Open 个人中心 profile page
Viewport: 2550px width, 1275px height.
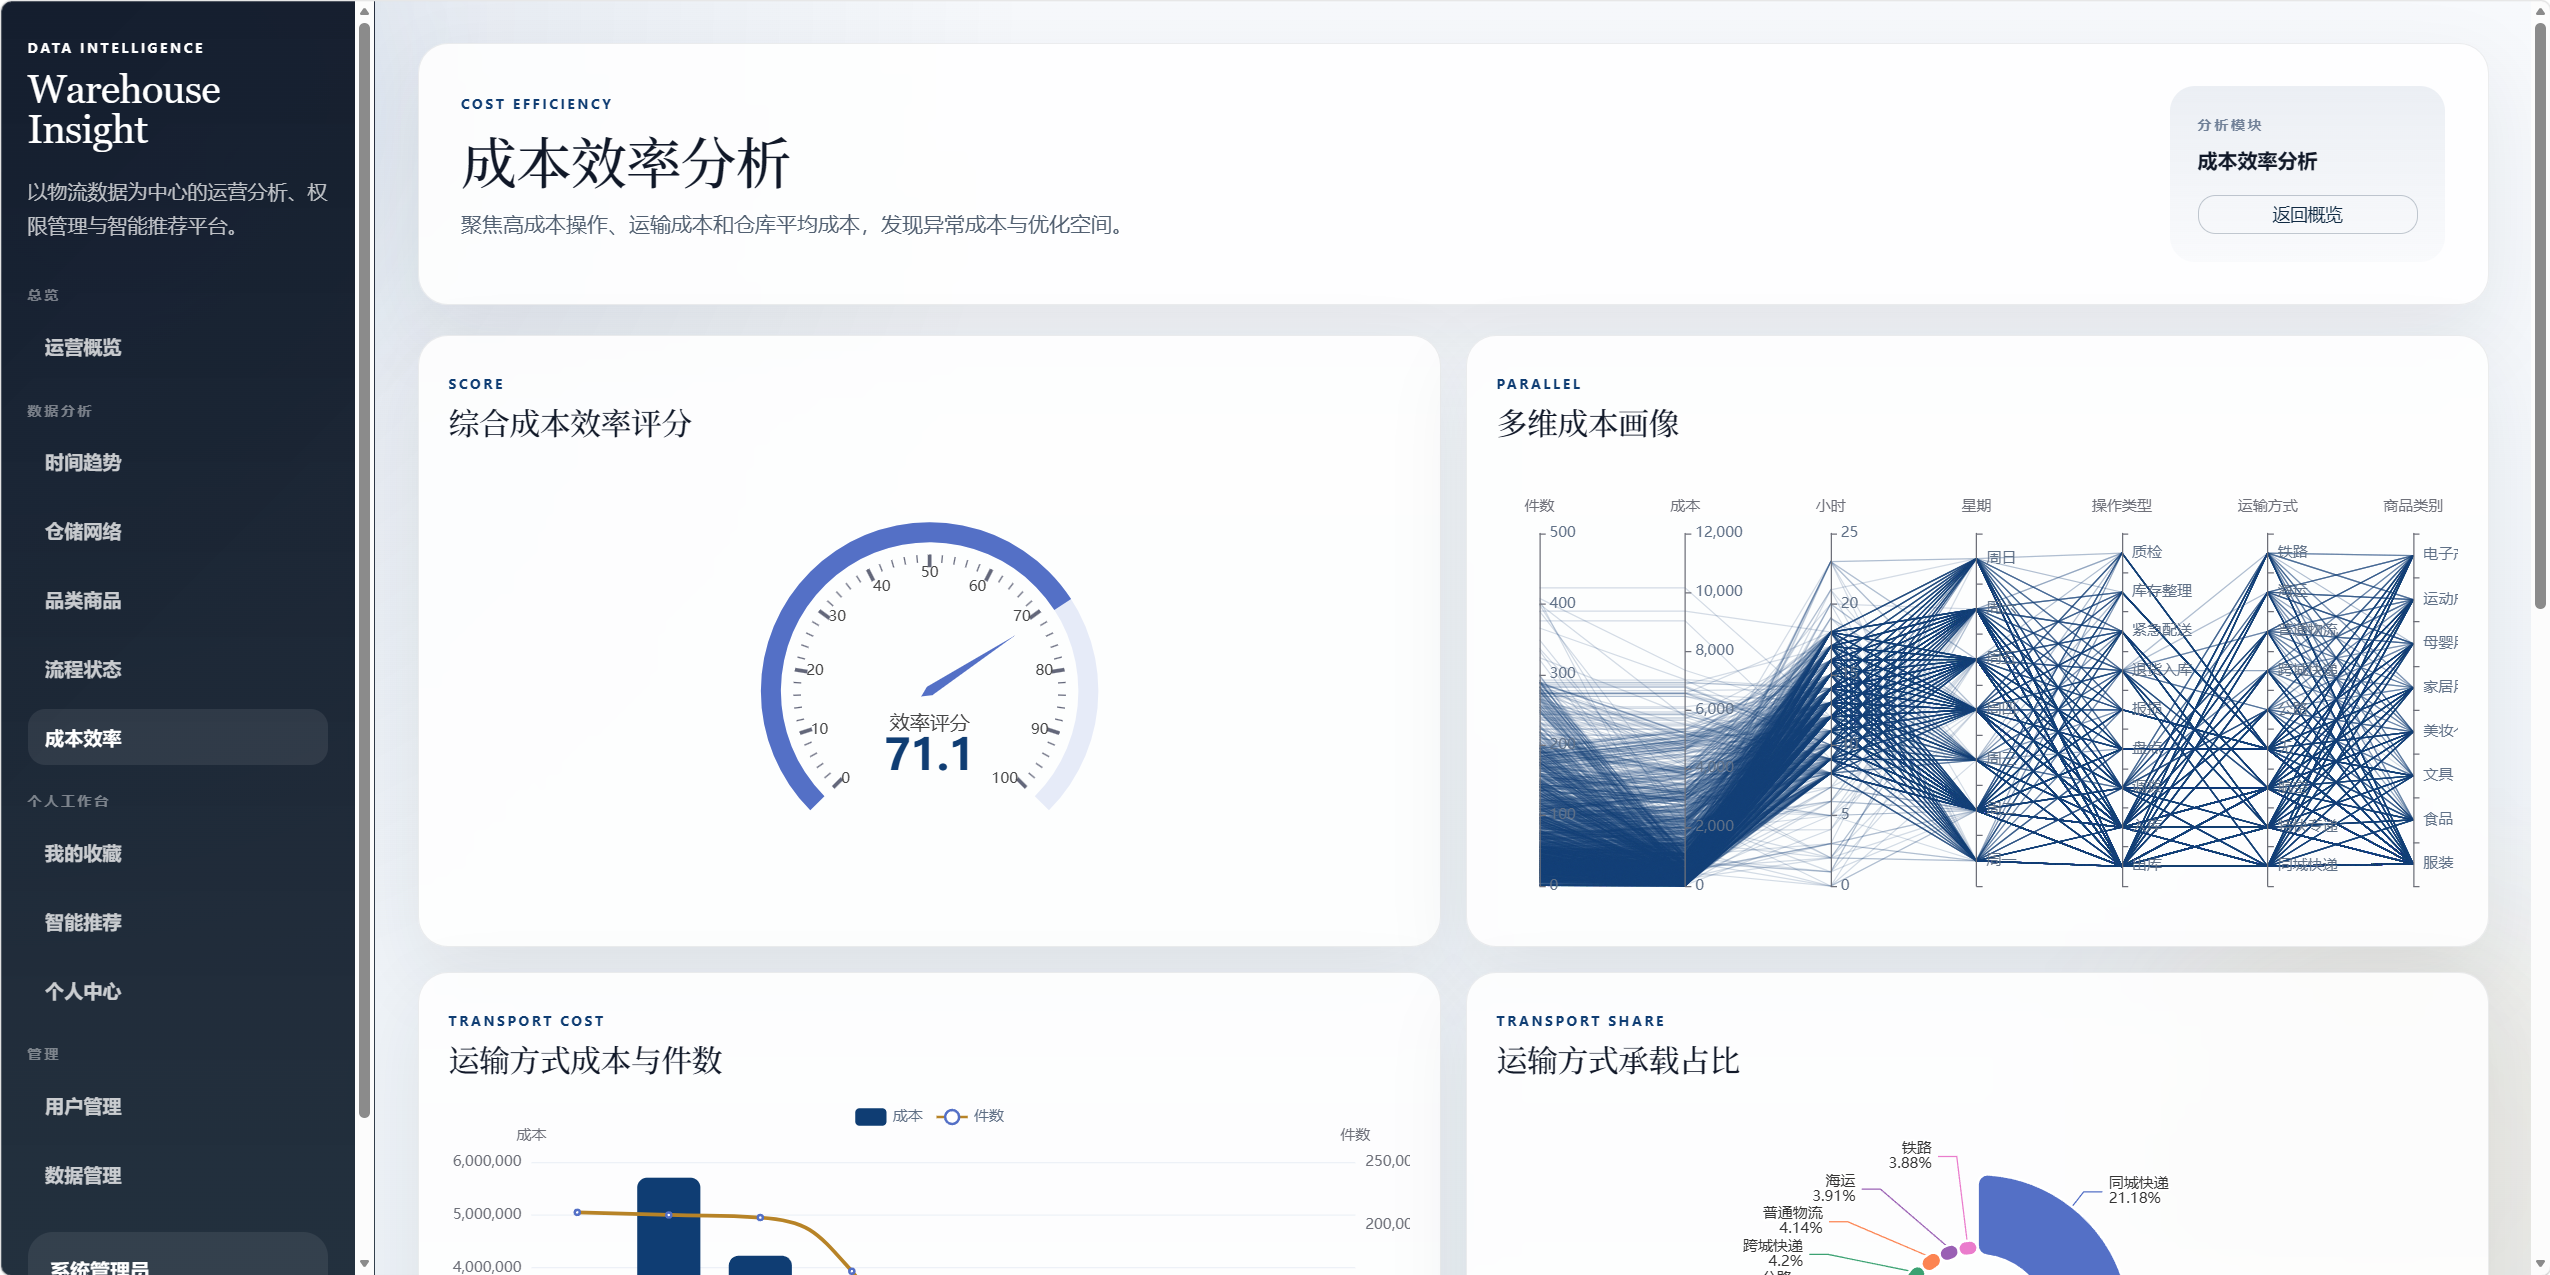[83, 991]
